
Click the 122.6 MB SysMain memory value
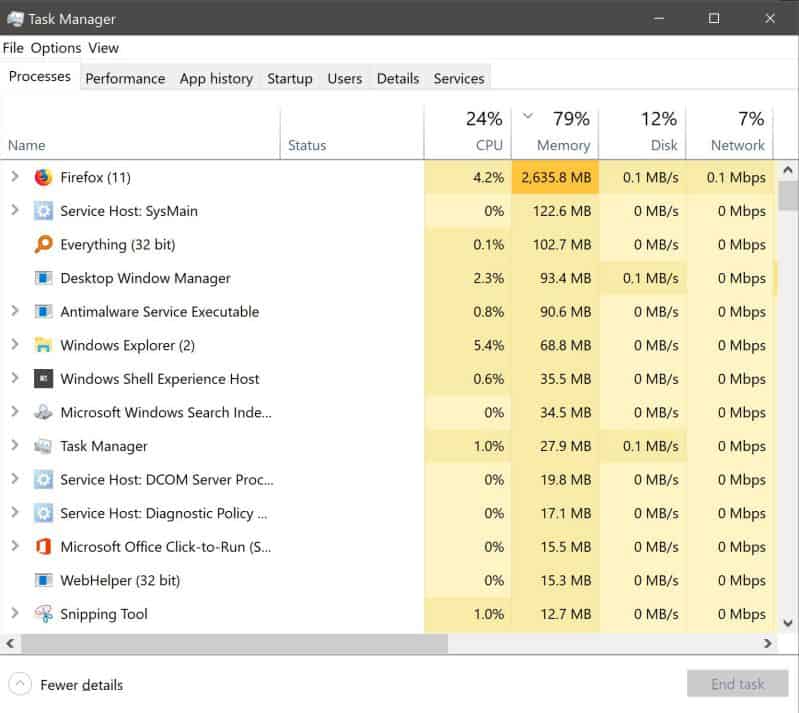click(x=562, y=211)
